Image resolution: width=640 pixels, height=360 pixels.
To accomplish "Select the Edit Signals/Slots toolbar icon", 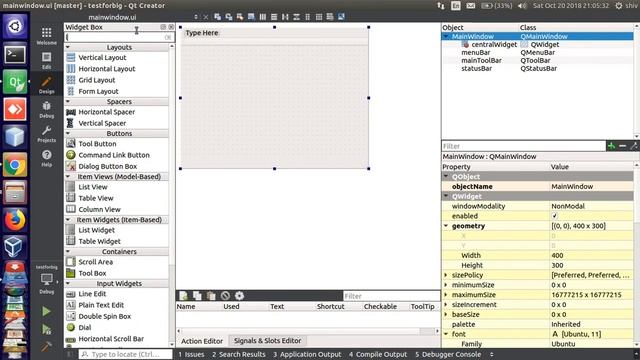I will point(229,17).
